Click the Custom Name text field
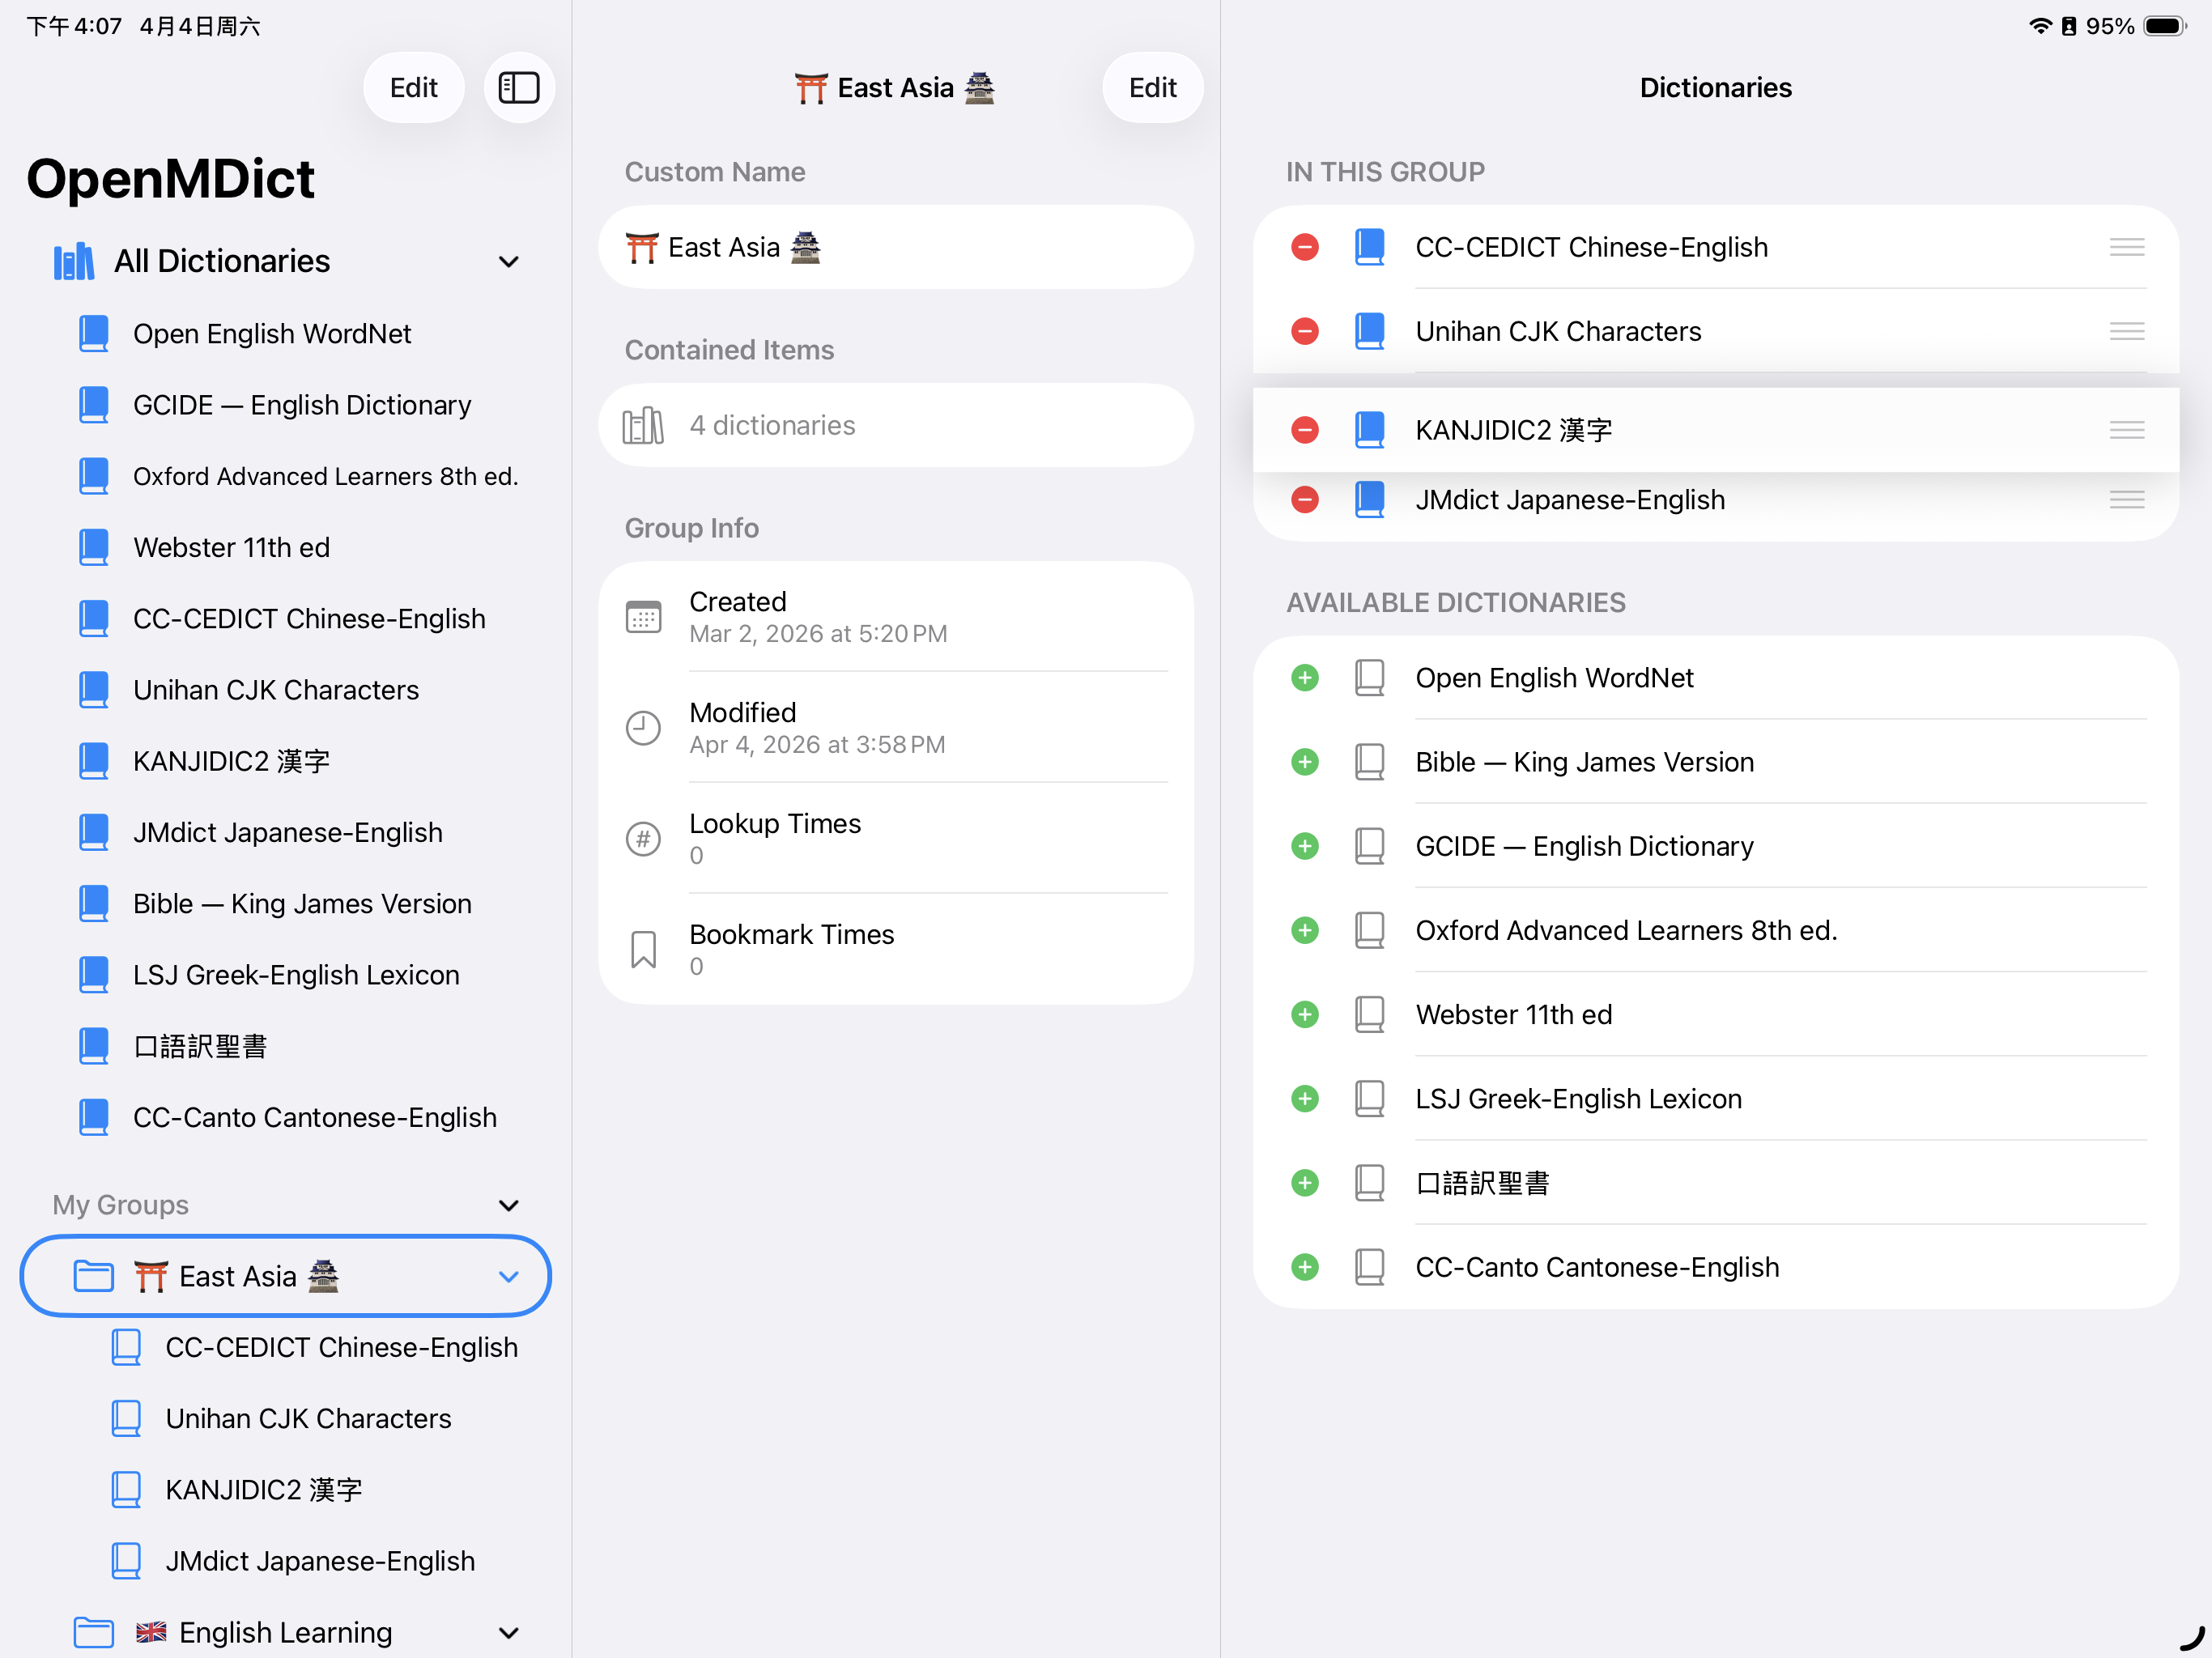The height and width of the screenshot is (1658, 2212). point(895,247)
